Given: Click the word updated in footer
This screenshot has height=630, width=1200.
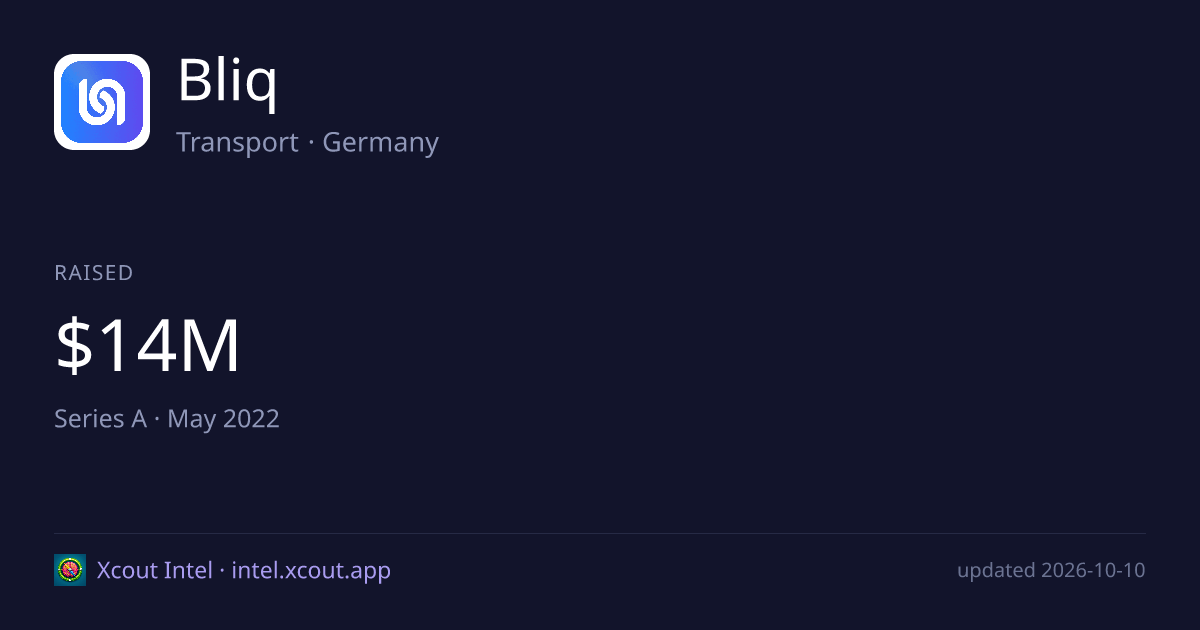Looking at the screenshot, I should click(x=996, y=570).
